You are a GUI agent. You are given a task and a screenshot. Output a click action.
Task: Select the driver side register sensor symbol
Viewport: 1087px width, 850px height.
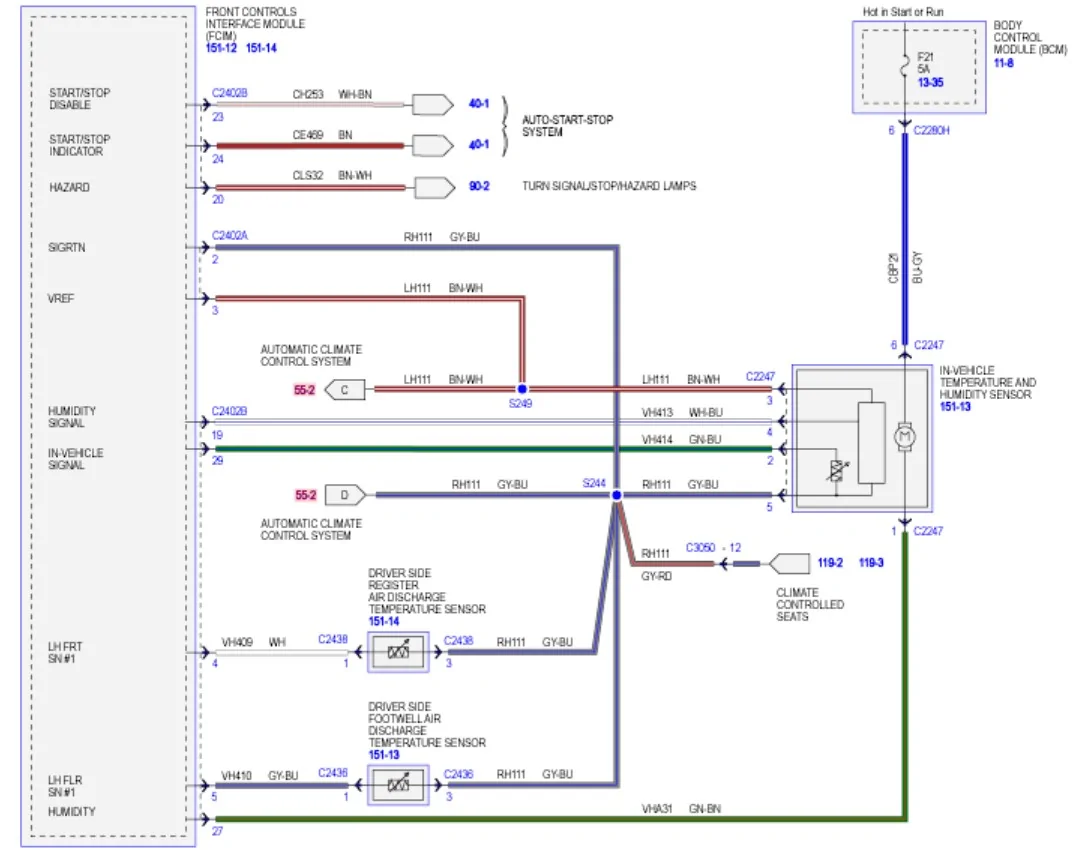(398, 652)
